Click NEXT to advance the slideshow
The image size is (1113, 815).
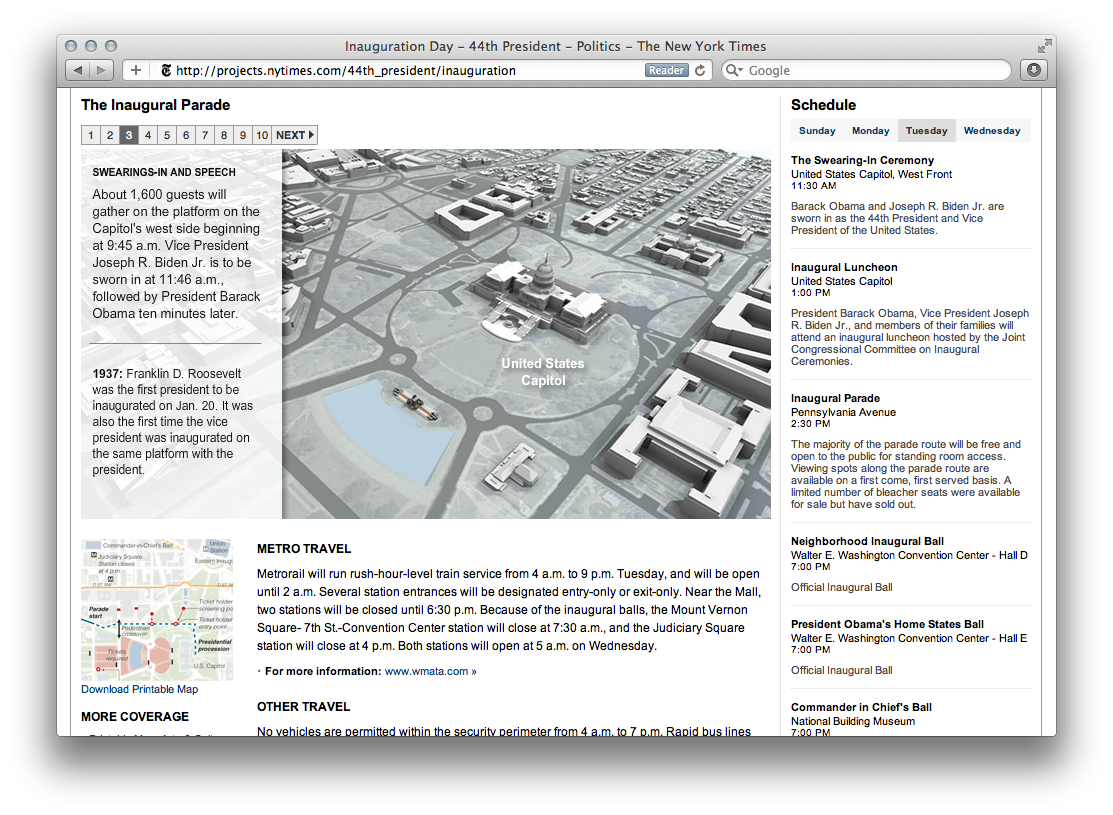point(295,135)
